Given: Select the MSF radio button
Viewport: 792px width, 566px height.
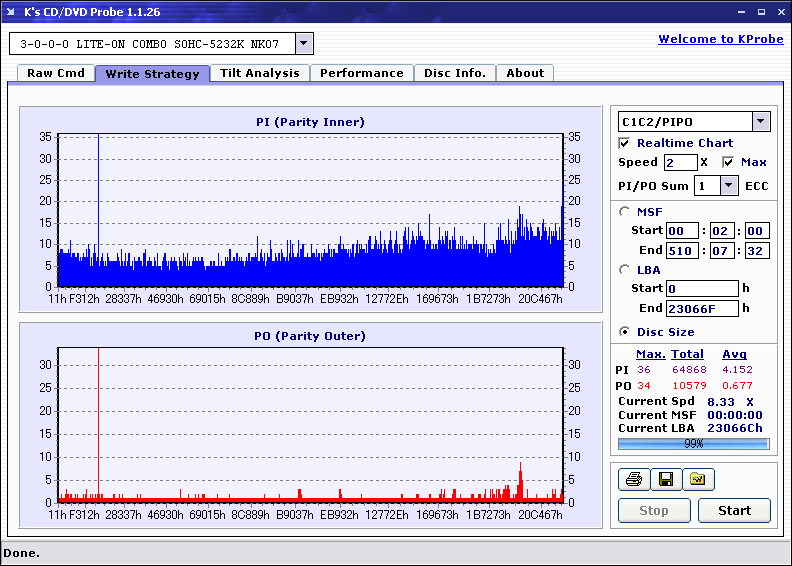Looking at the screenshot, I should (x=625, y=211).
